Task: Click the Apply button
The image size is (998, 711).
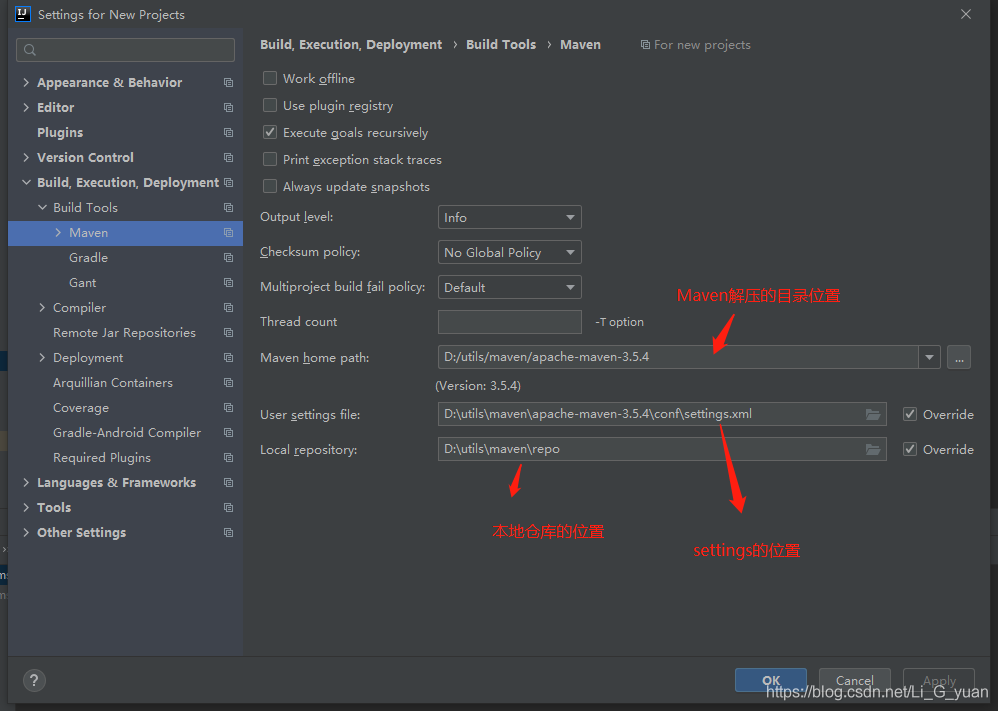Action: (939, 680)
